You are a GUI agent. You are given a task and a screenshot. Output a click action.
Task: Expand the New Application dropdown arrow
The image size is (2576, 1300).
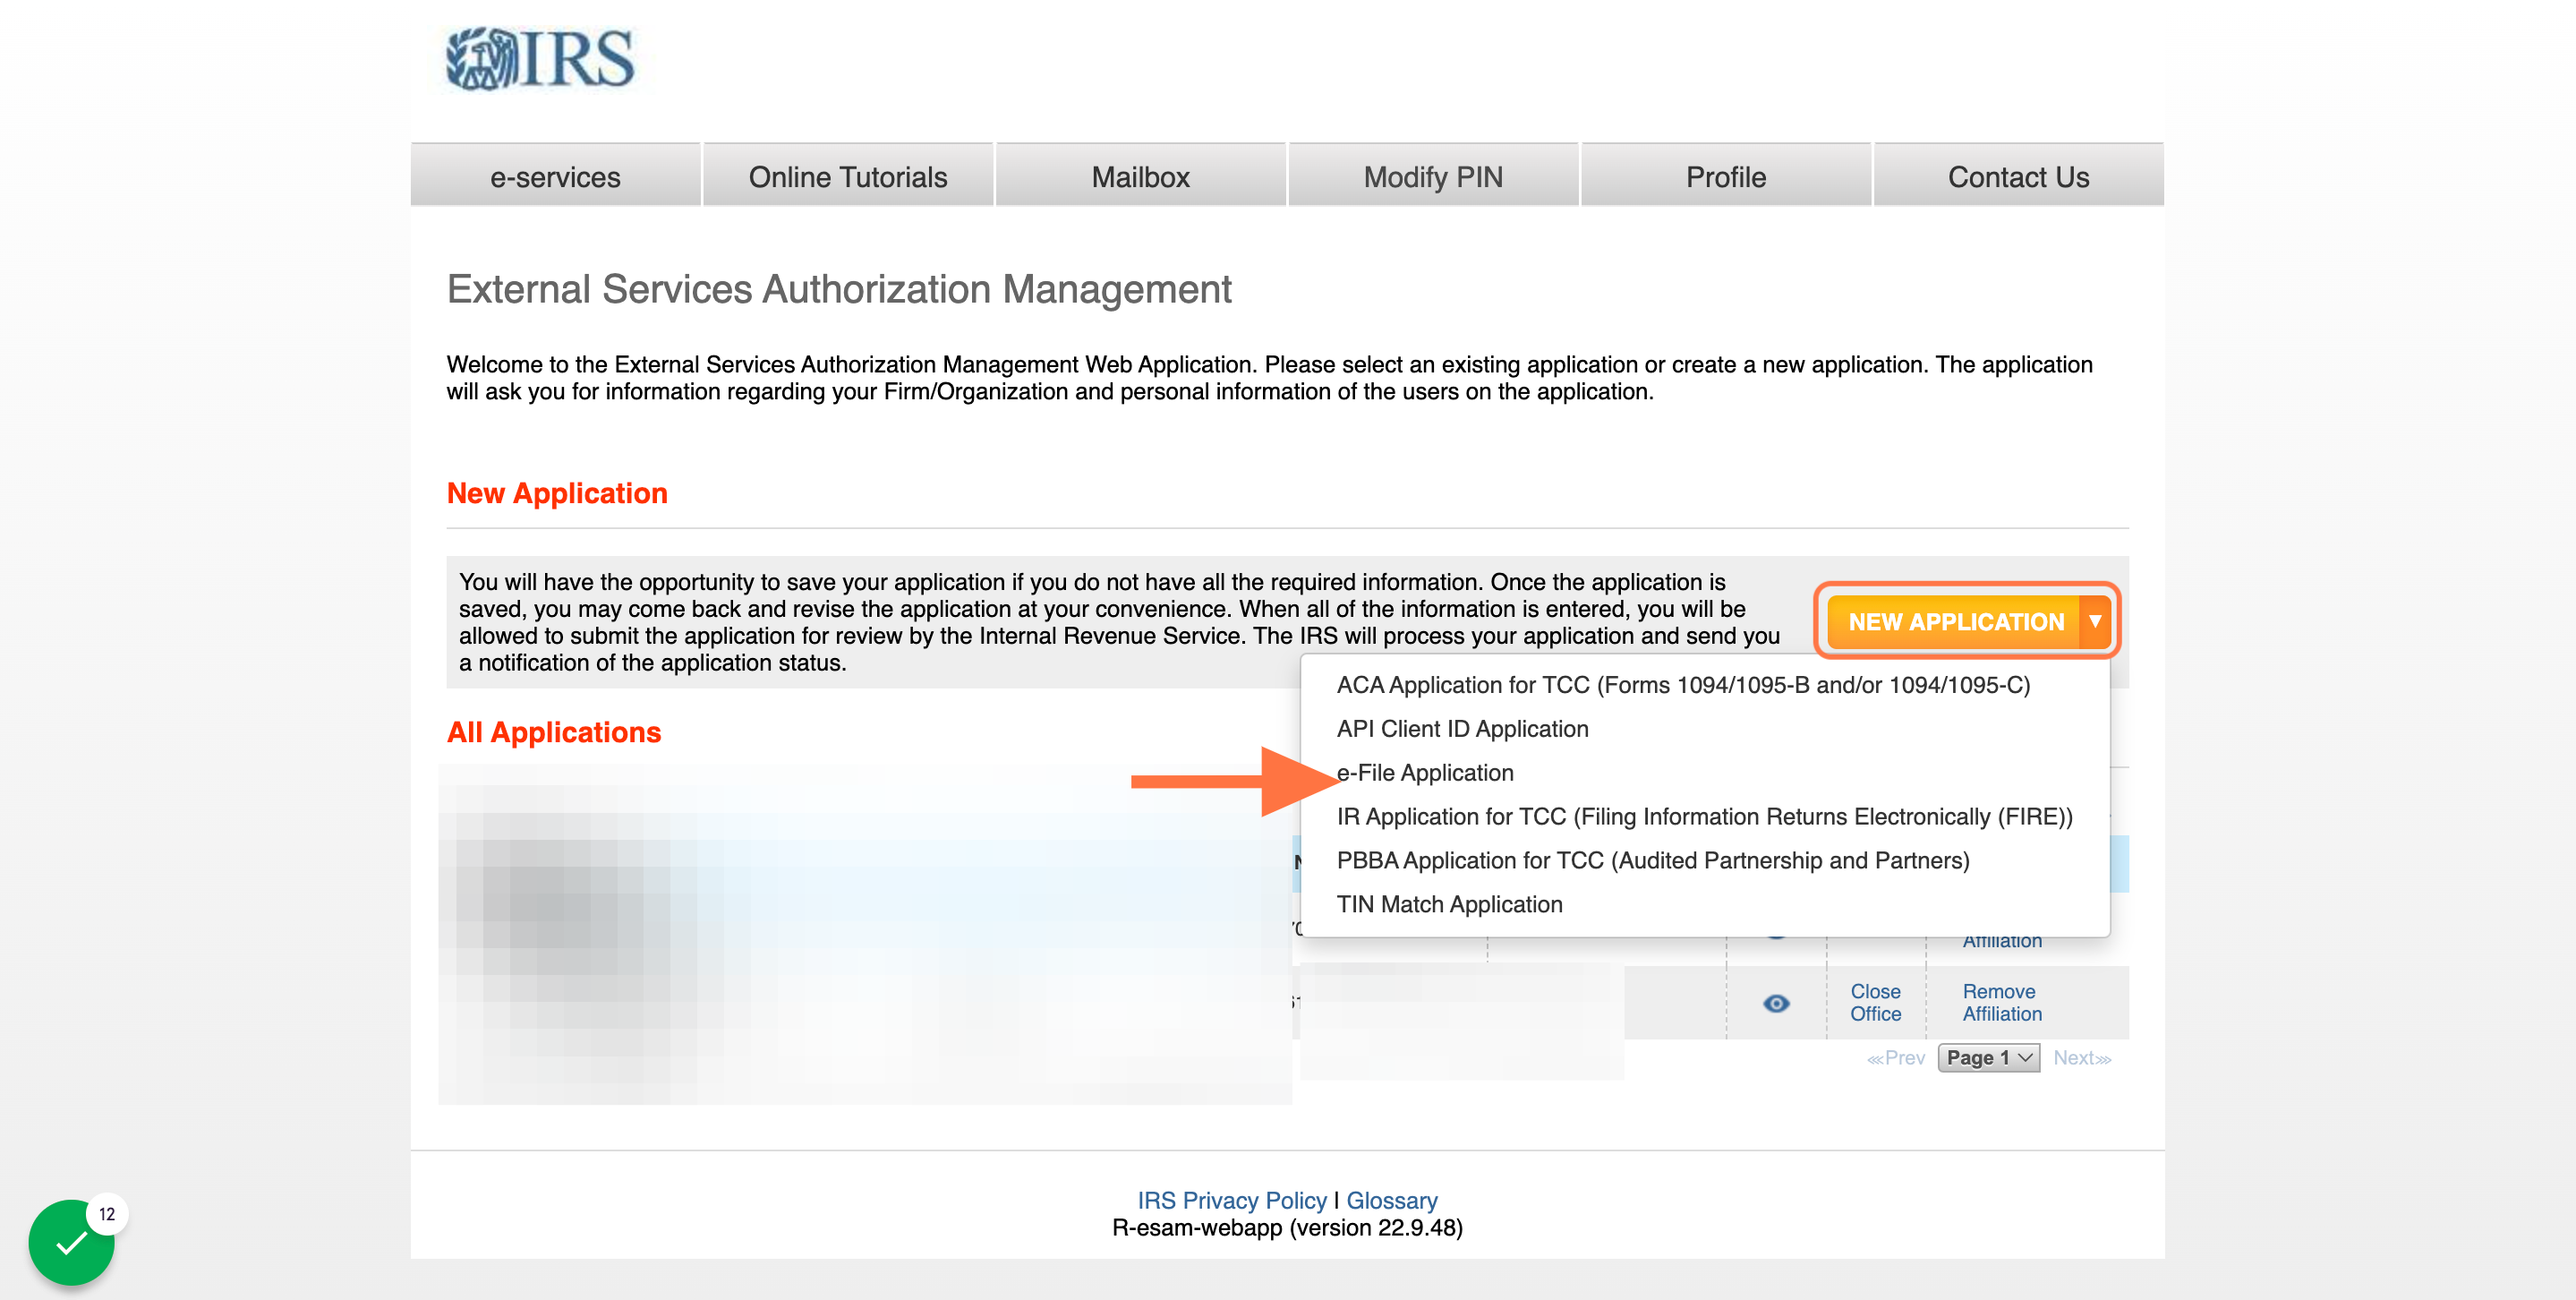click(x=2095, y=621)
